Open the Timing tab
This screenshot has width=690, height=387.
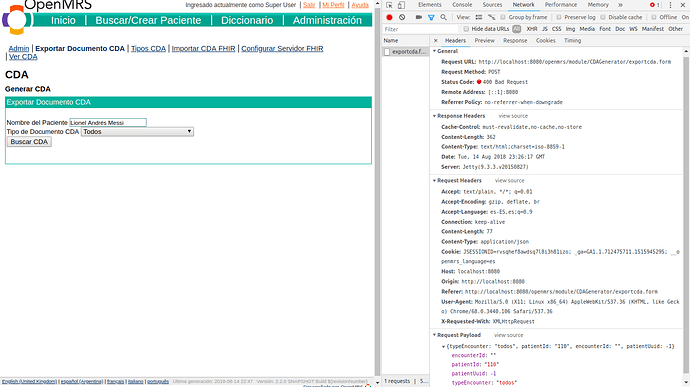pos(573,41)
